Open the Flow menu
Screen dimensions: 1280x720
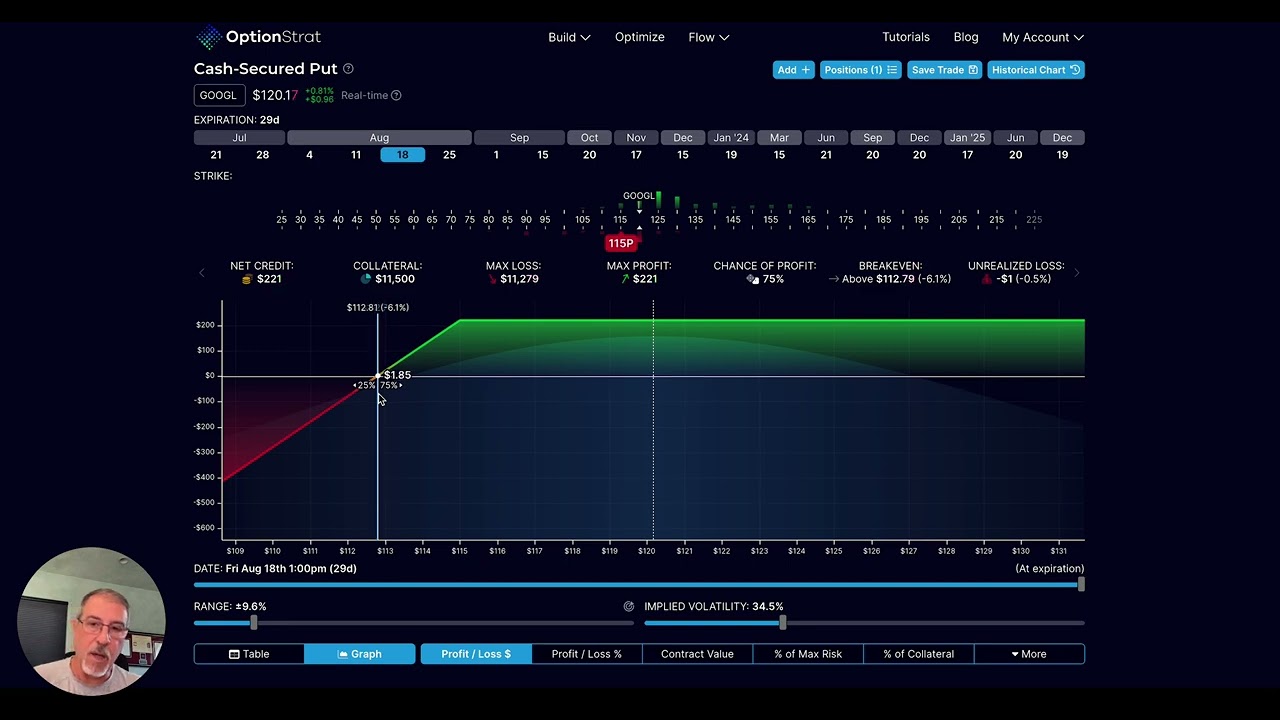(x=708, y=37)
